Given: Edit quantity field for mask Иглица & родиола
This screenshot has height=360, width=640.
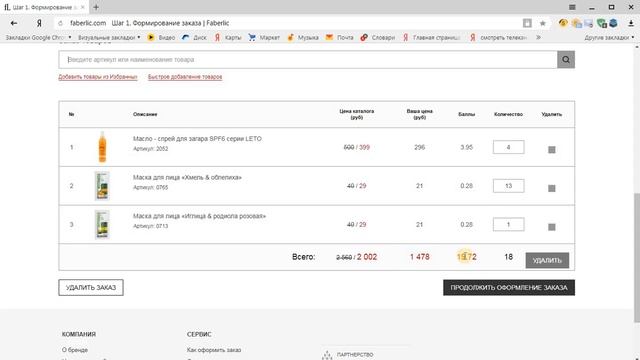Looking at the screenshot, I should [x=508, y=224].
